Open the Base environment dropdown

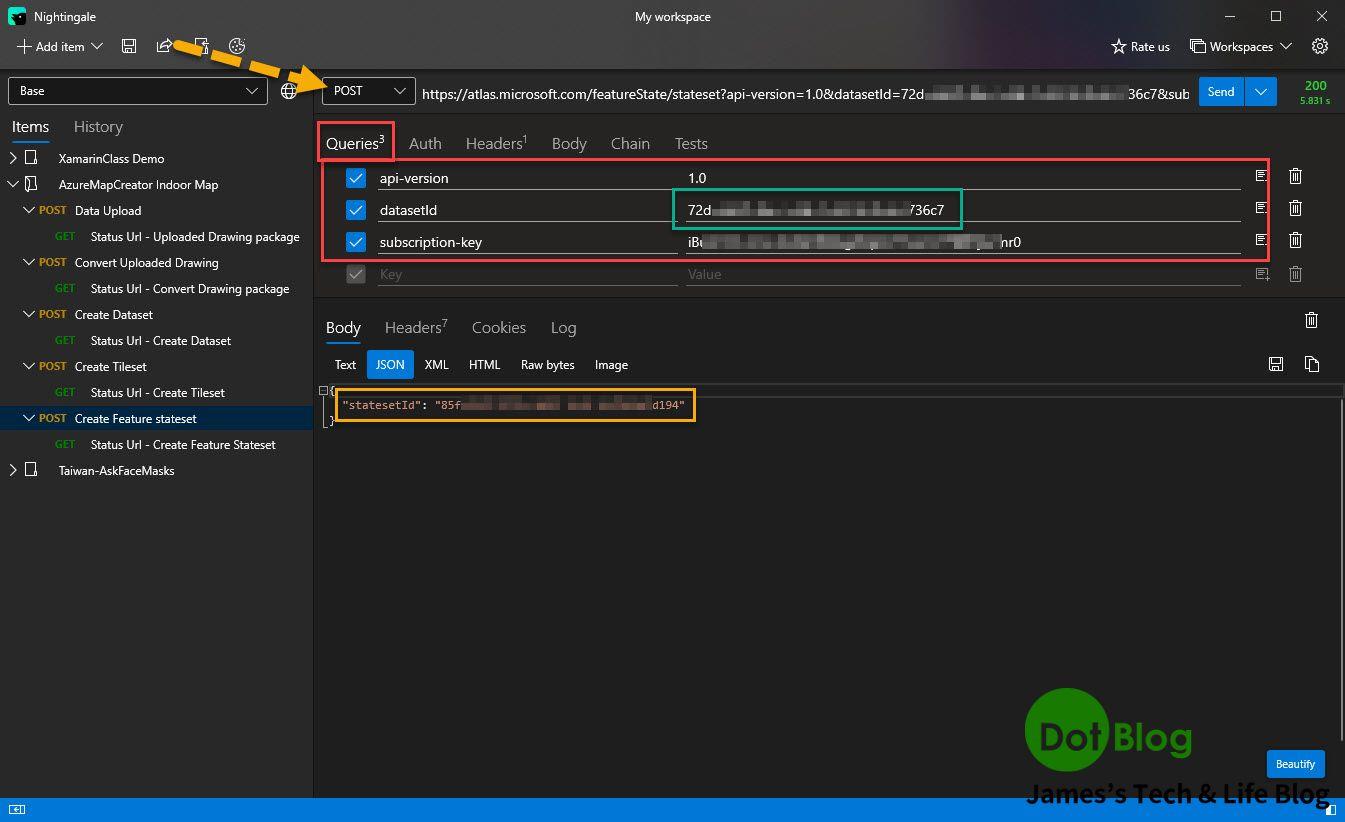coord(138,91)
